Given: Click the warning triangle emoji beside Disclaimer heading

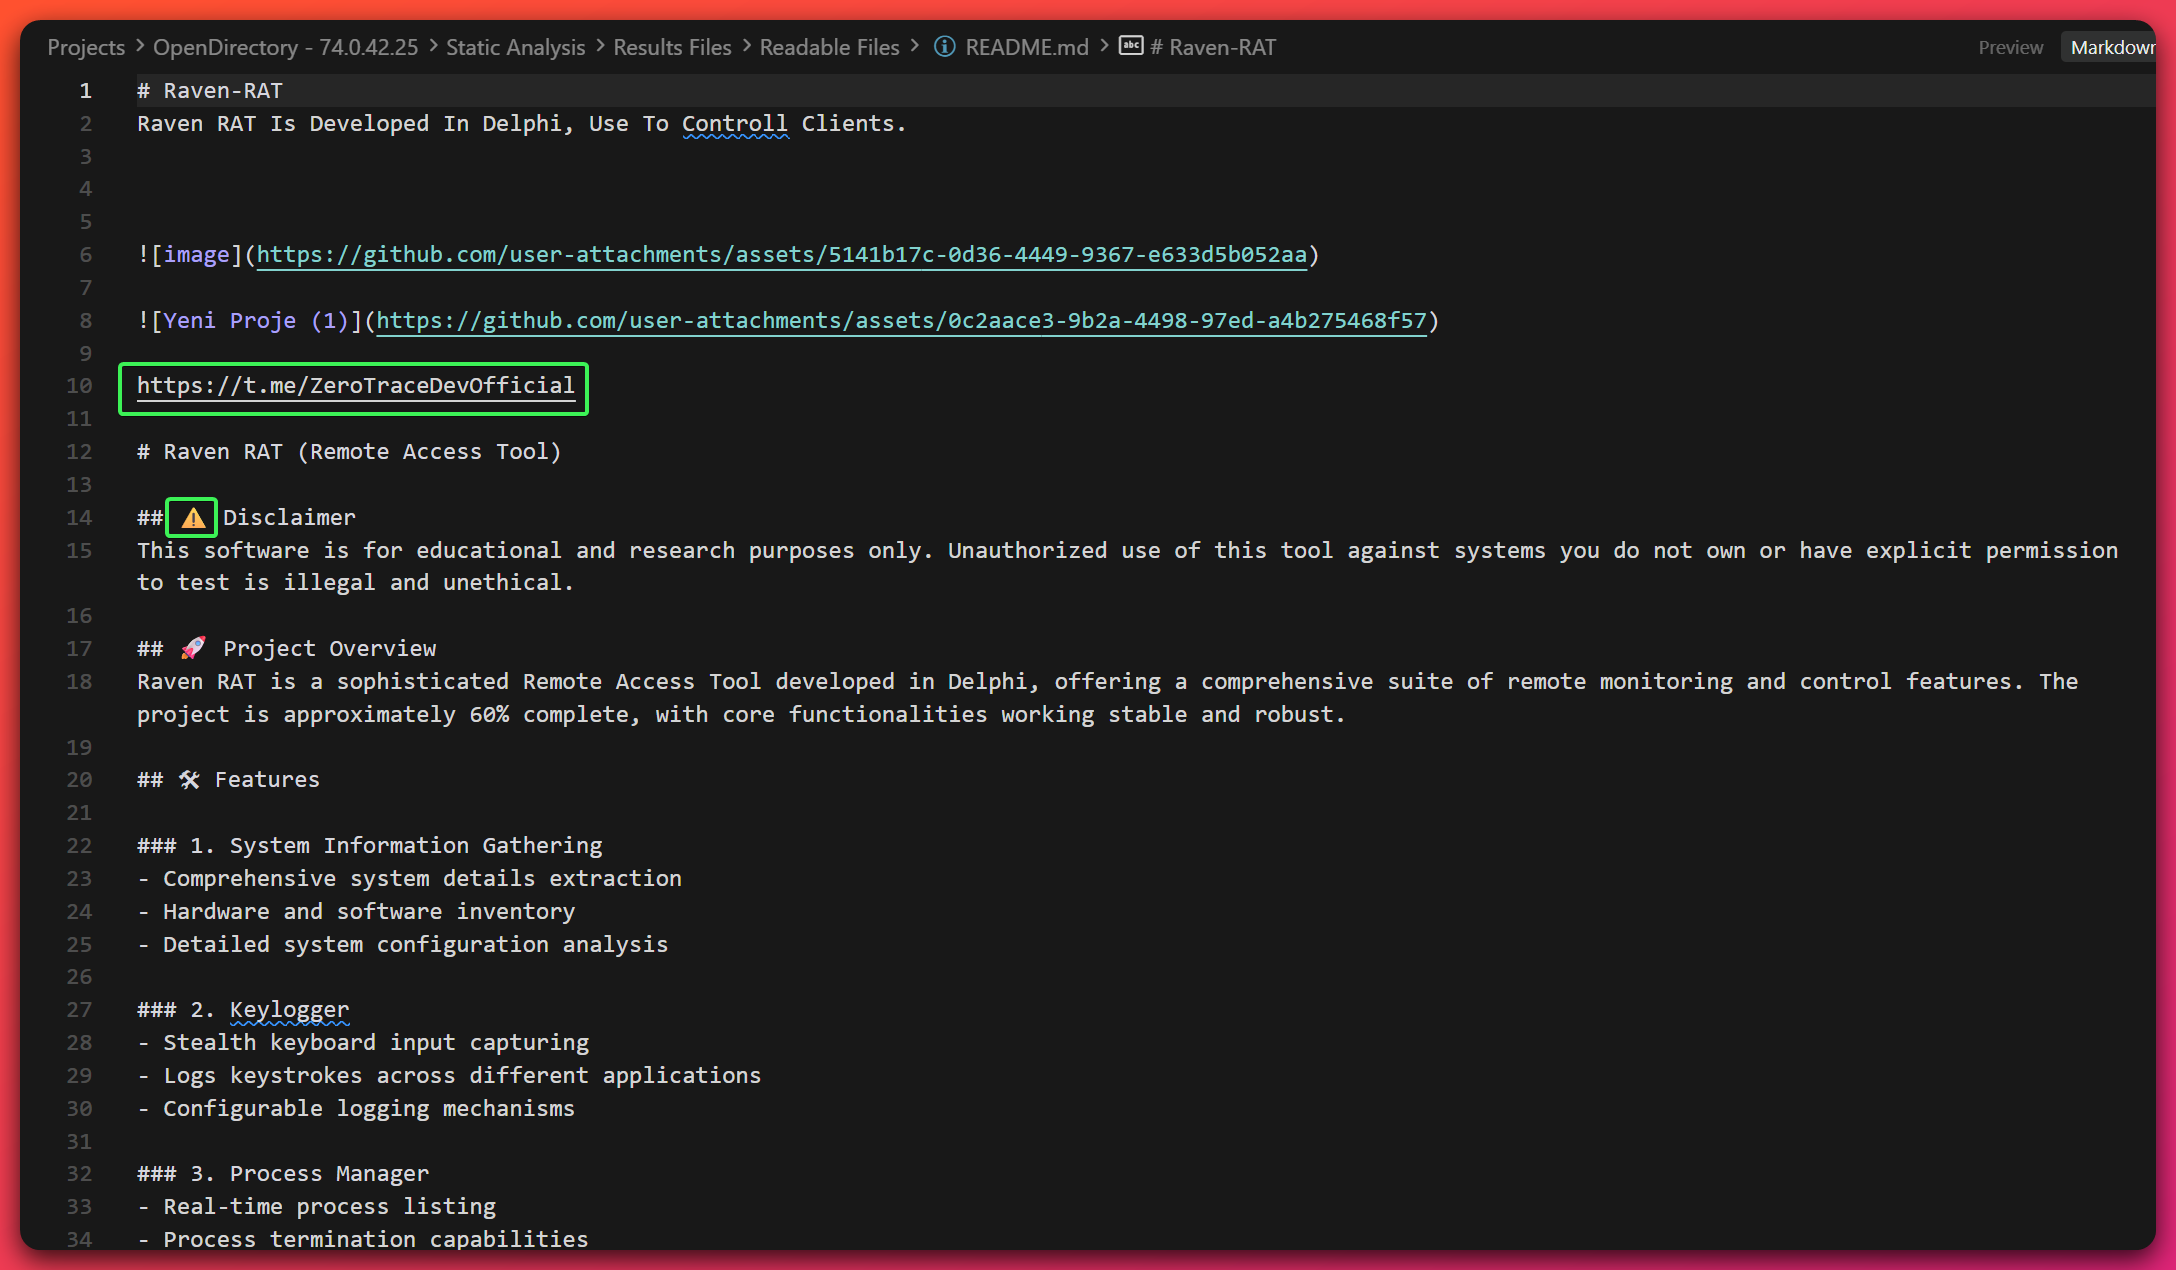Looking at the screenshot, I should pos(191,516).
